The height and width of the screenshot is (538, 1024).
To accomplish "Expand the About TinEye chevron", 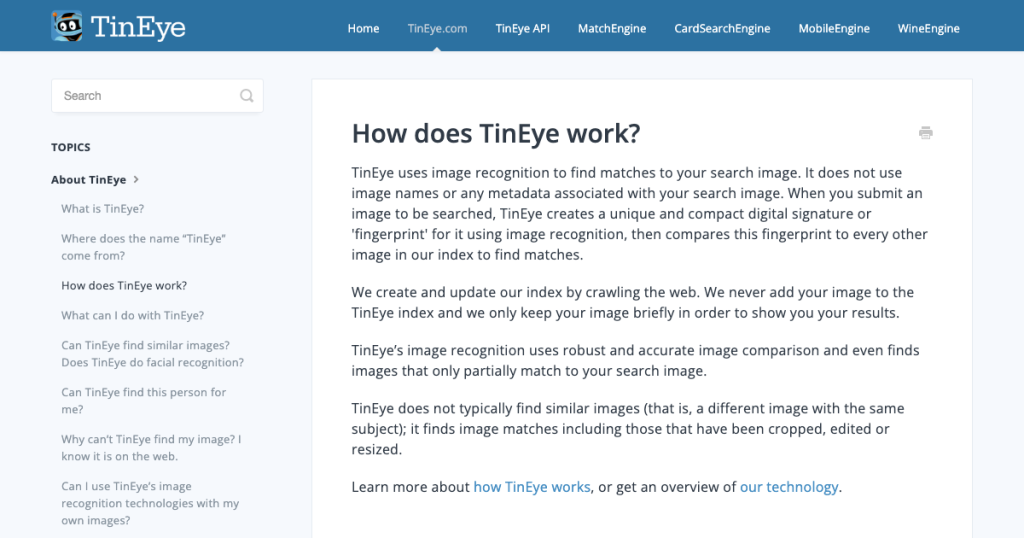I will pos(136,180).
